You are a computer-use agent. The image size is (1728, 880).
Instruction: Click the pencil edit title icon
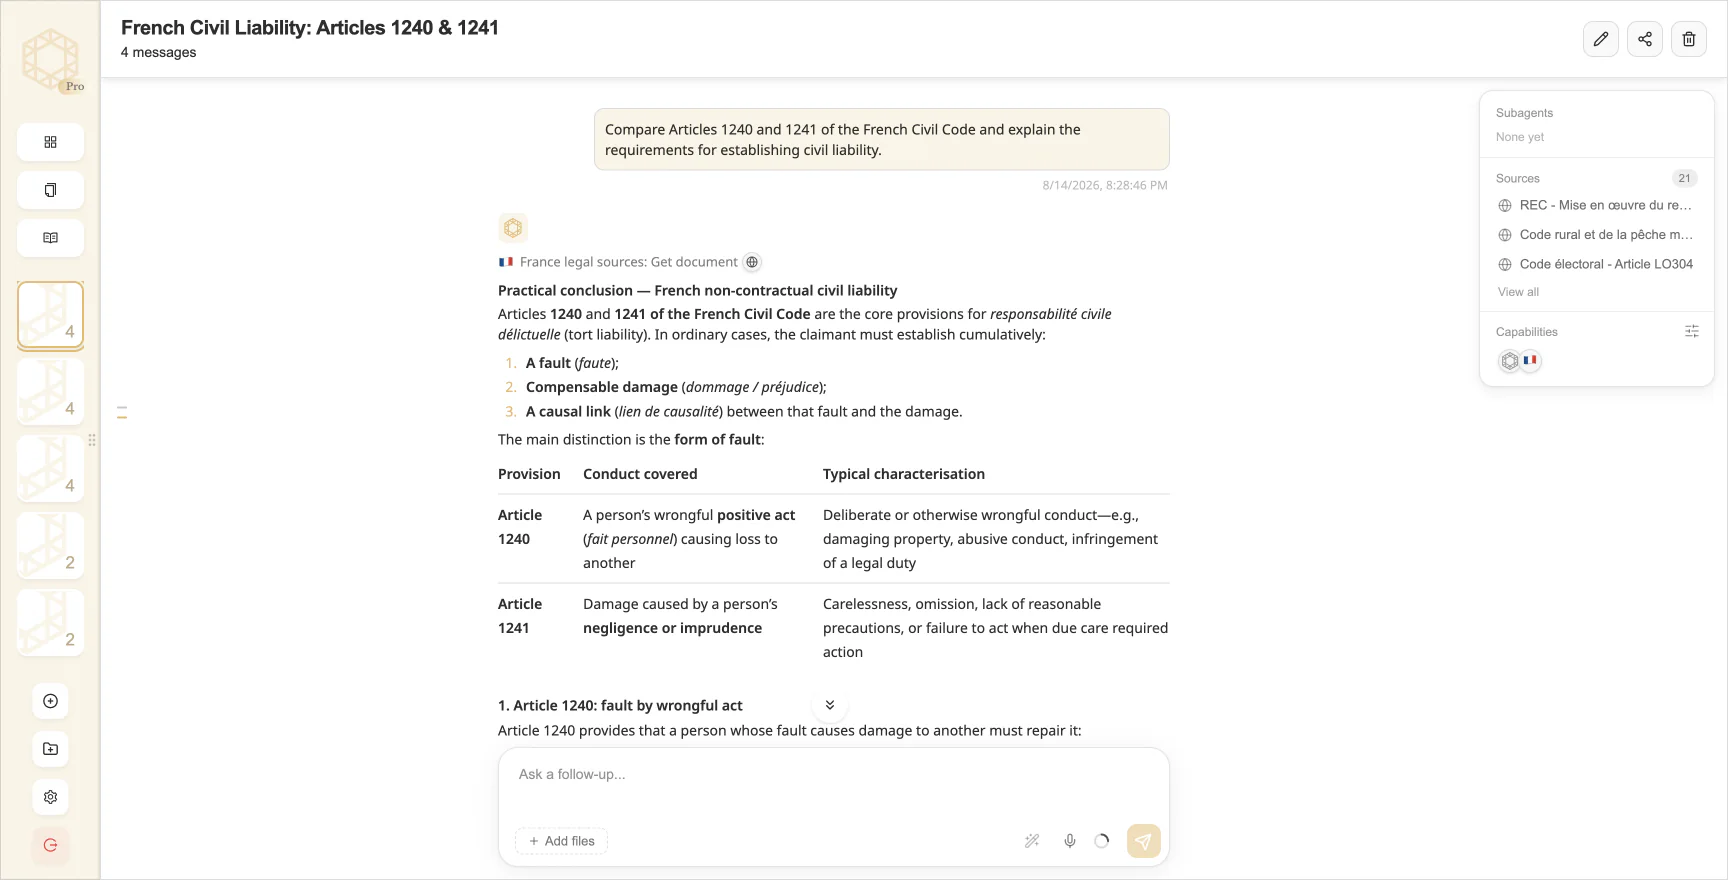[x=1601, y=39]
